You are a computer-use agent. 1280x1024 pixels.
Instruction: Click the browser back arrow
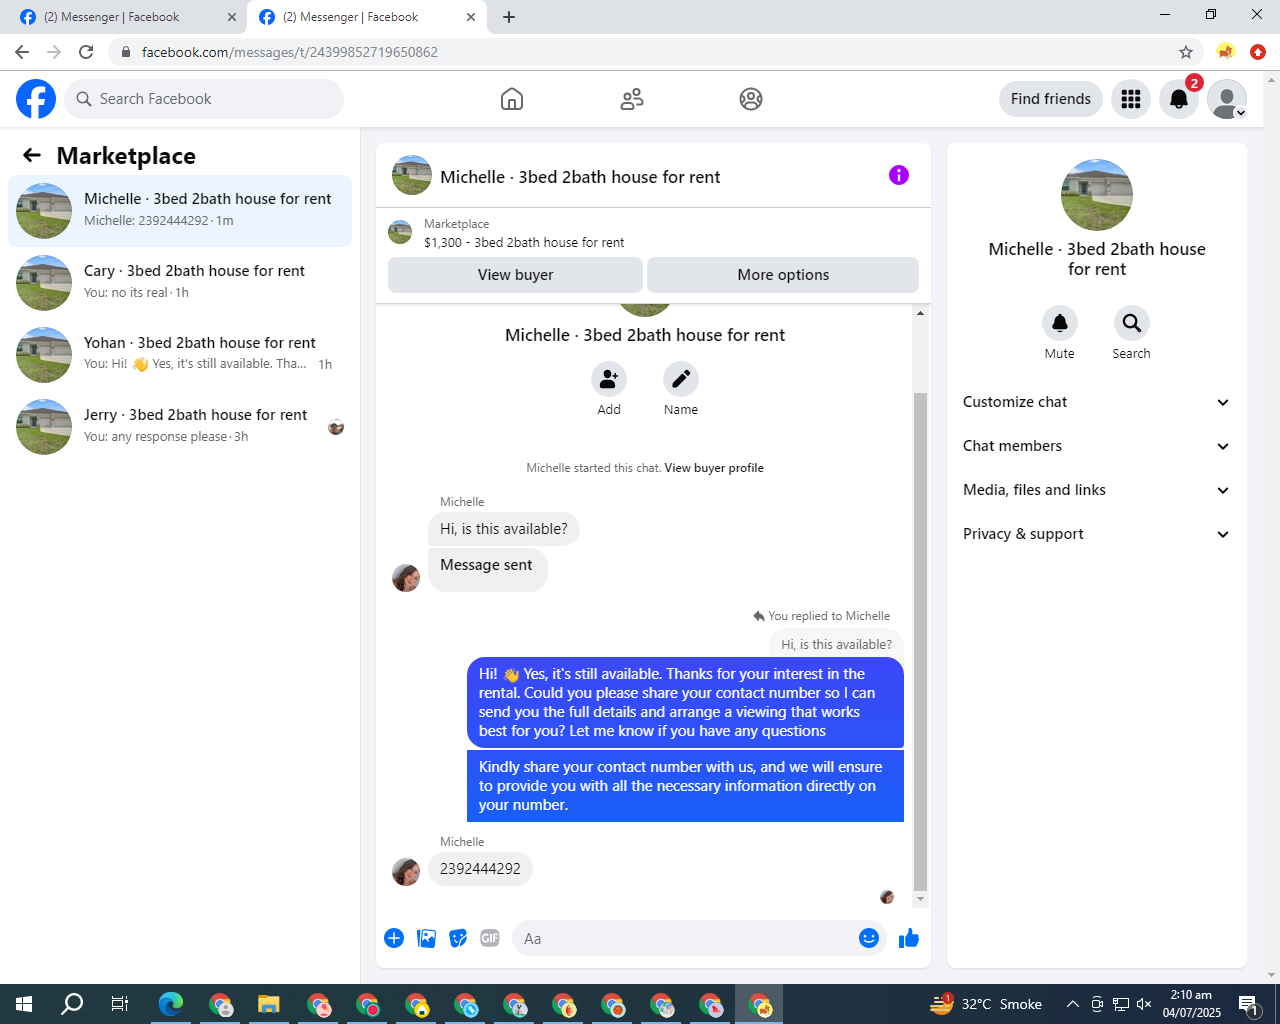tap(22, 52)
